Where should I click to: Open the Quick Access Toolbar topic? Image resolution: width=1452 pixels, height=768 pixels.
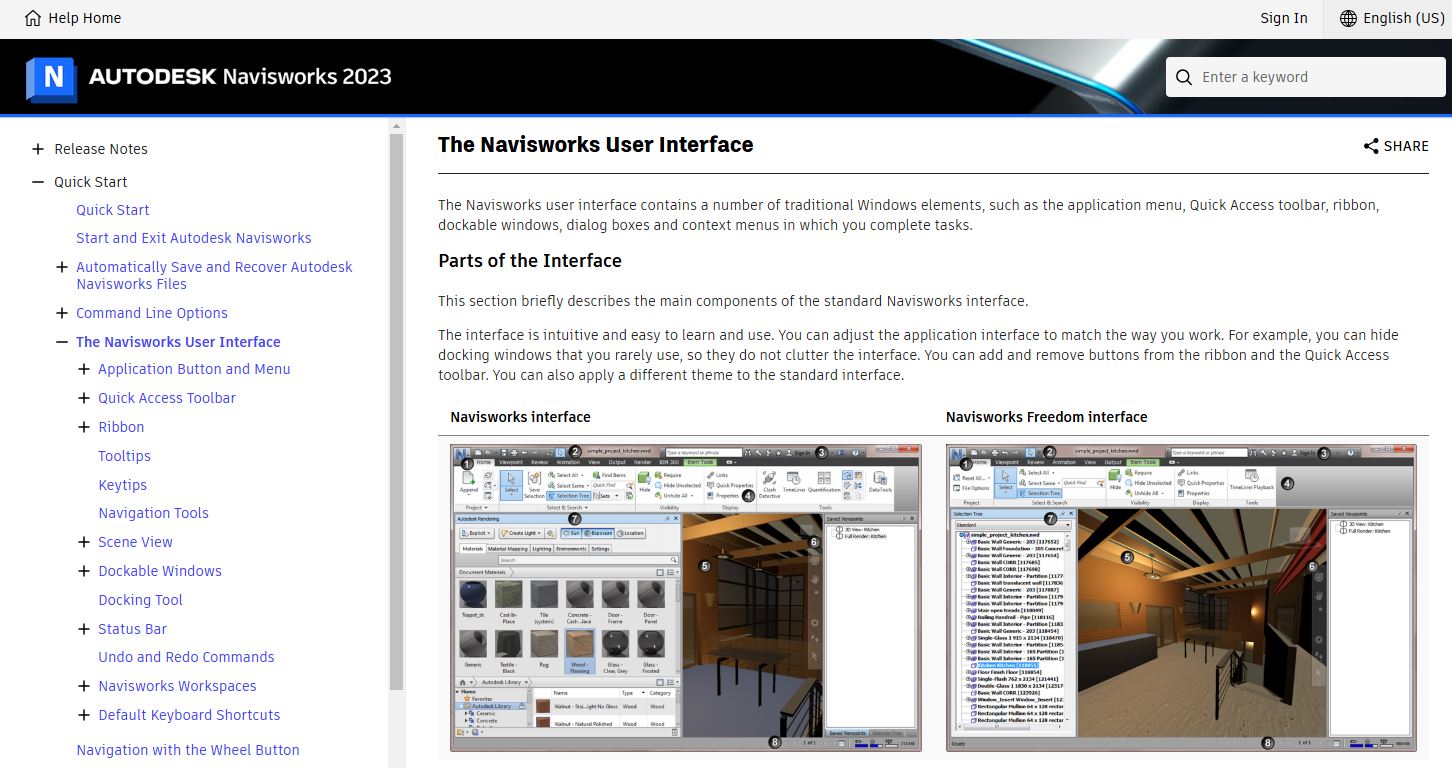click(167, 398)
